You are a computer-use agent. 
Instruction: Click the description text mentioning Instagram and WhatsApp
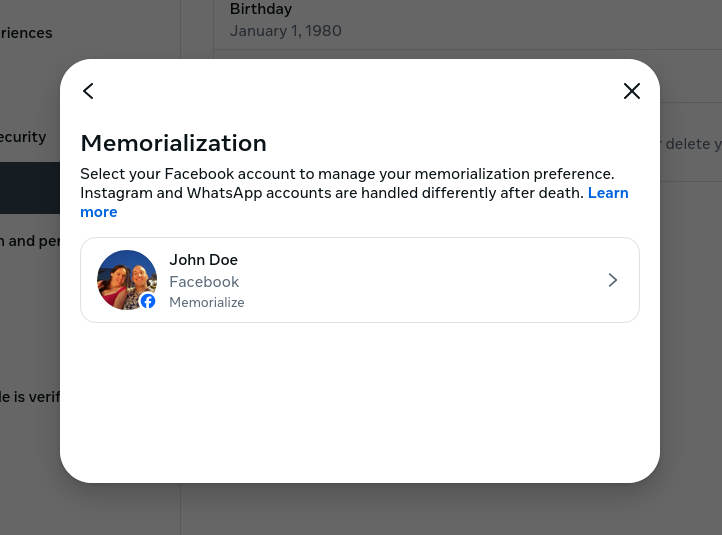tap(330, 193)
